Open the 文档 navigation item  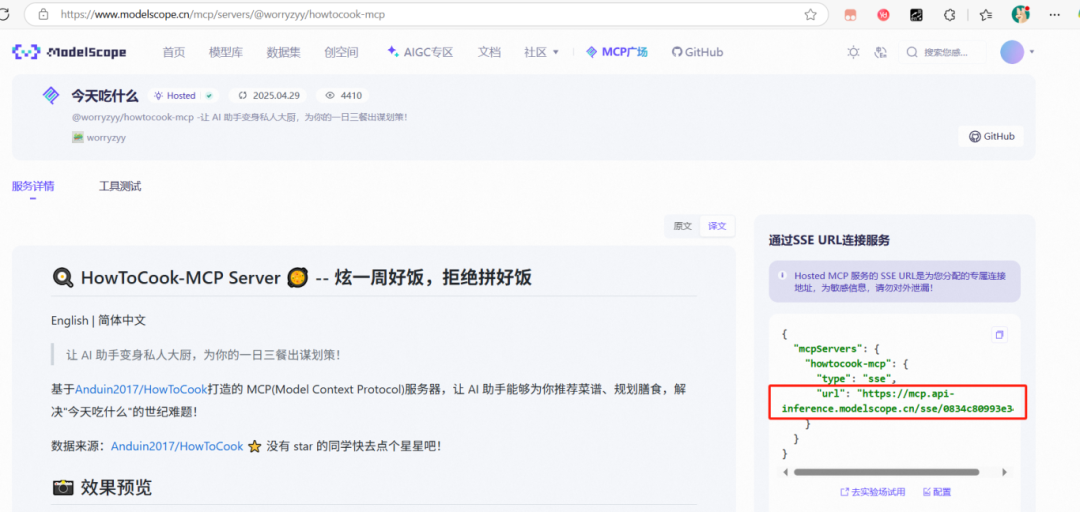(x=489, y=52)
